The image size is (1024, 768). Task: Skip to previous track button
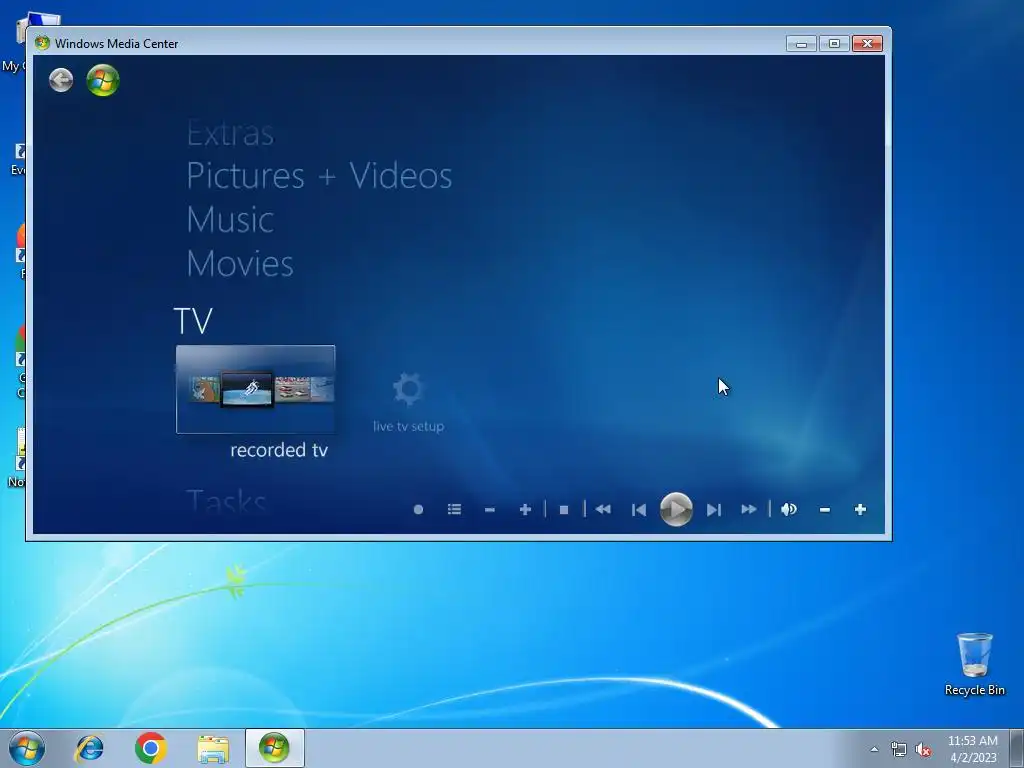(639, 509)
